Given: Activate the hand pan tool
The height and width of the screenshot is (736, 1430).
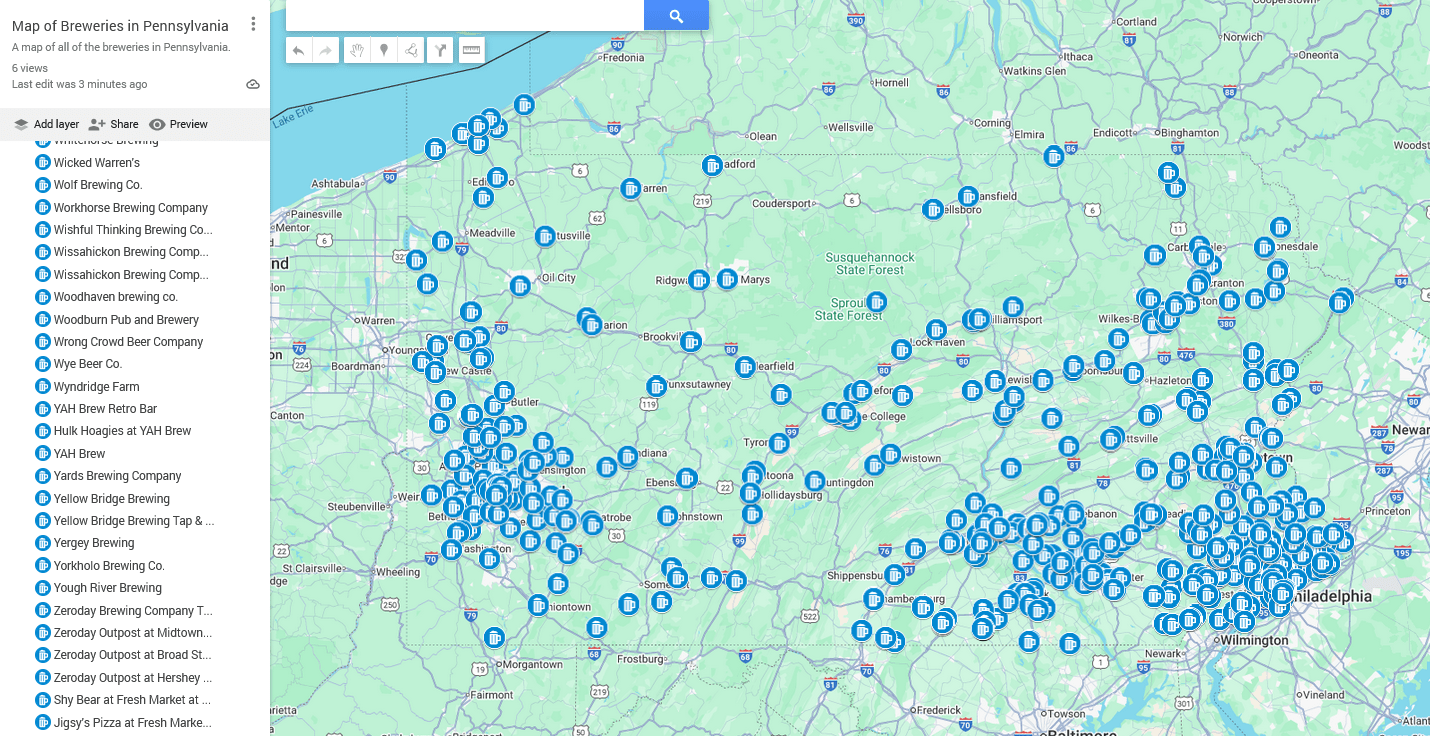Looking at the screenshot, I should click(x=356, y=50).
